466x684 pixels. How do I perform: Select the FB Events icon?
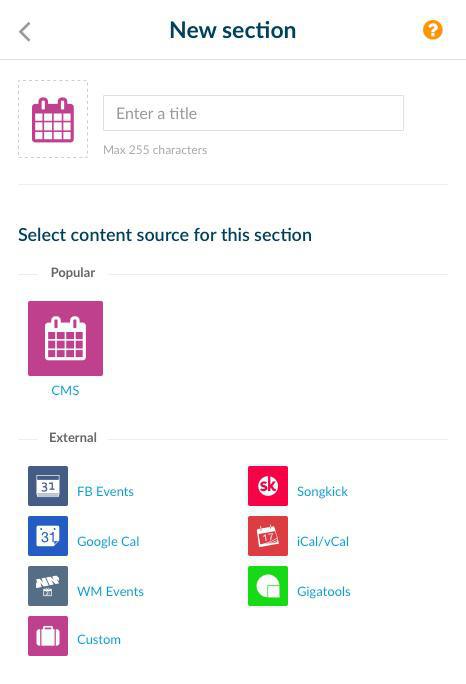click(48, 486)
